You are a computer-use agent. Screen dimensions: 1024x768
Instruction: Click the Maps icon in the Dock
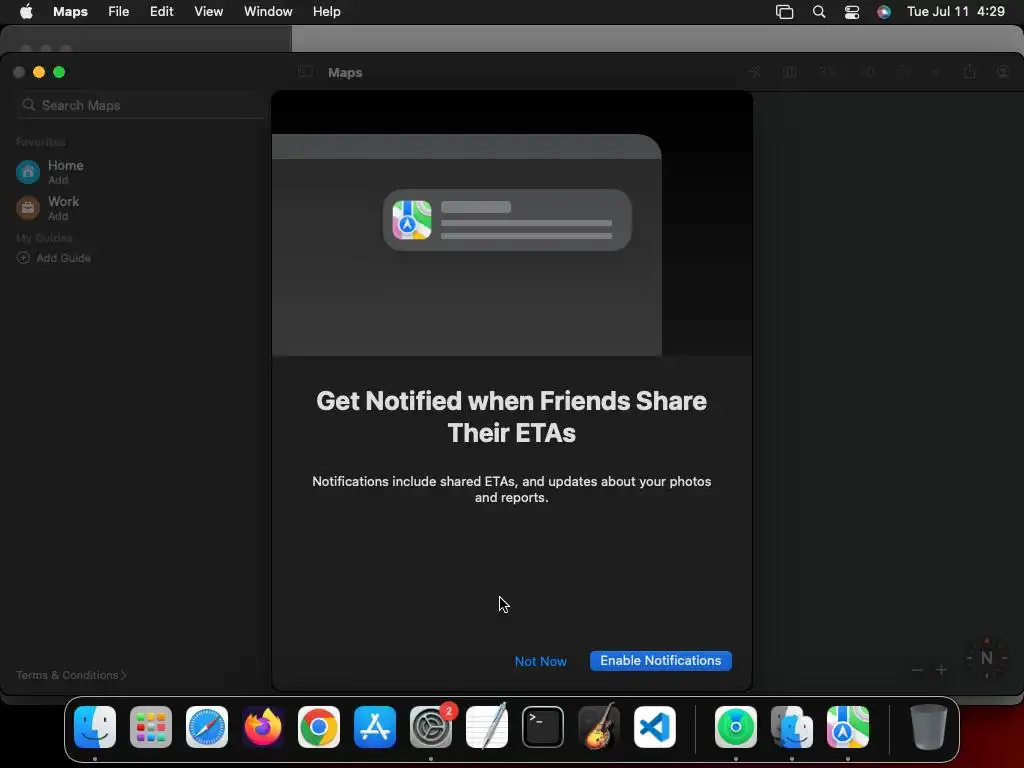pyautogui.click(x=848, y=727)
